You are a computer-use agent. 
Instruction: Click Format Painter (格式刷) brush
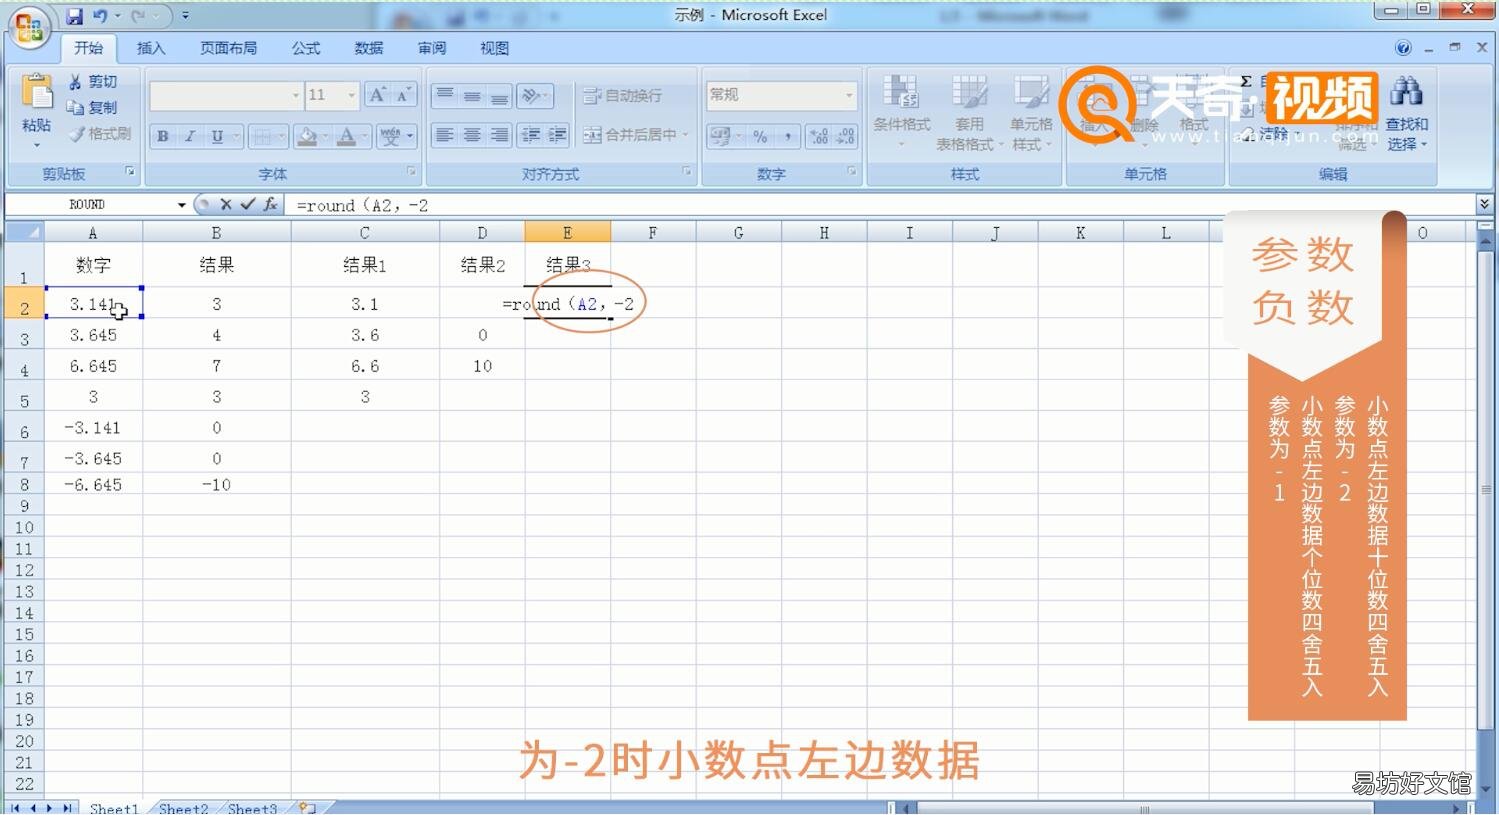(77, 134)
